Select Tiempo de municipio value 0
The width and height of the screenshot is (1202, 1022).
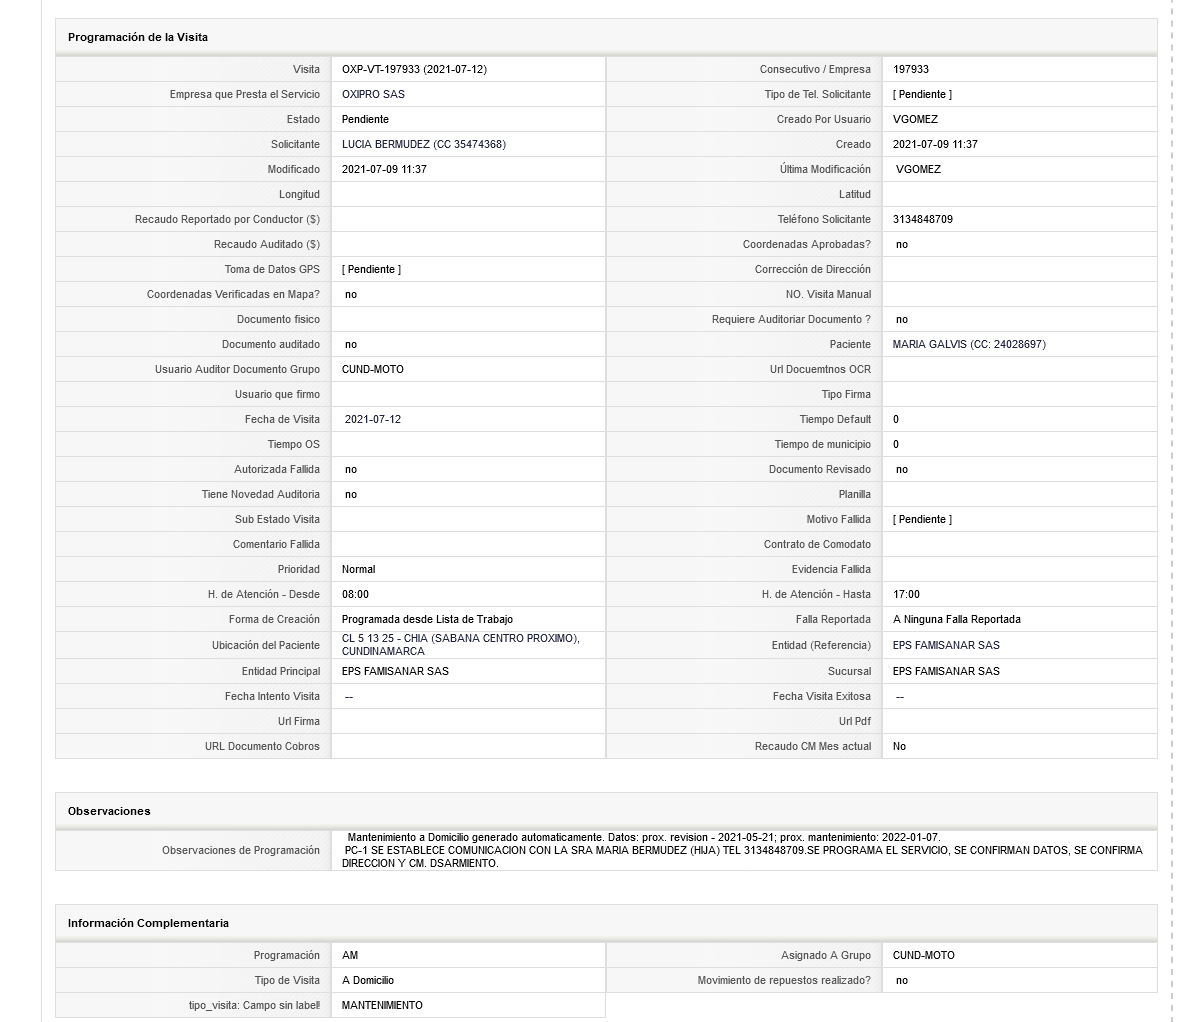tap(896, 444)
